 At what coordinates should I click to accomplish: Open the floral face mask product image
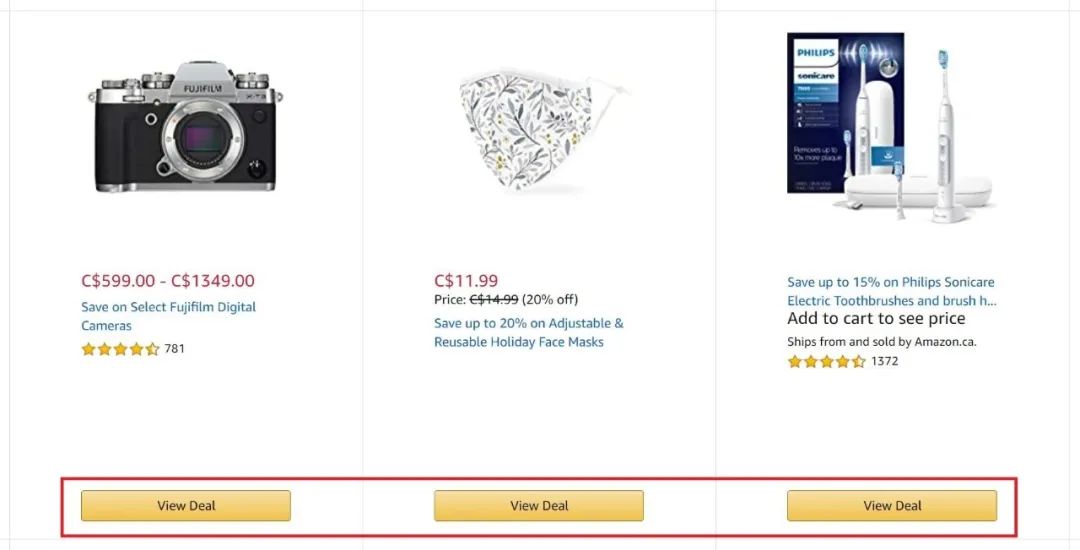[544, 129]
